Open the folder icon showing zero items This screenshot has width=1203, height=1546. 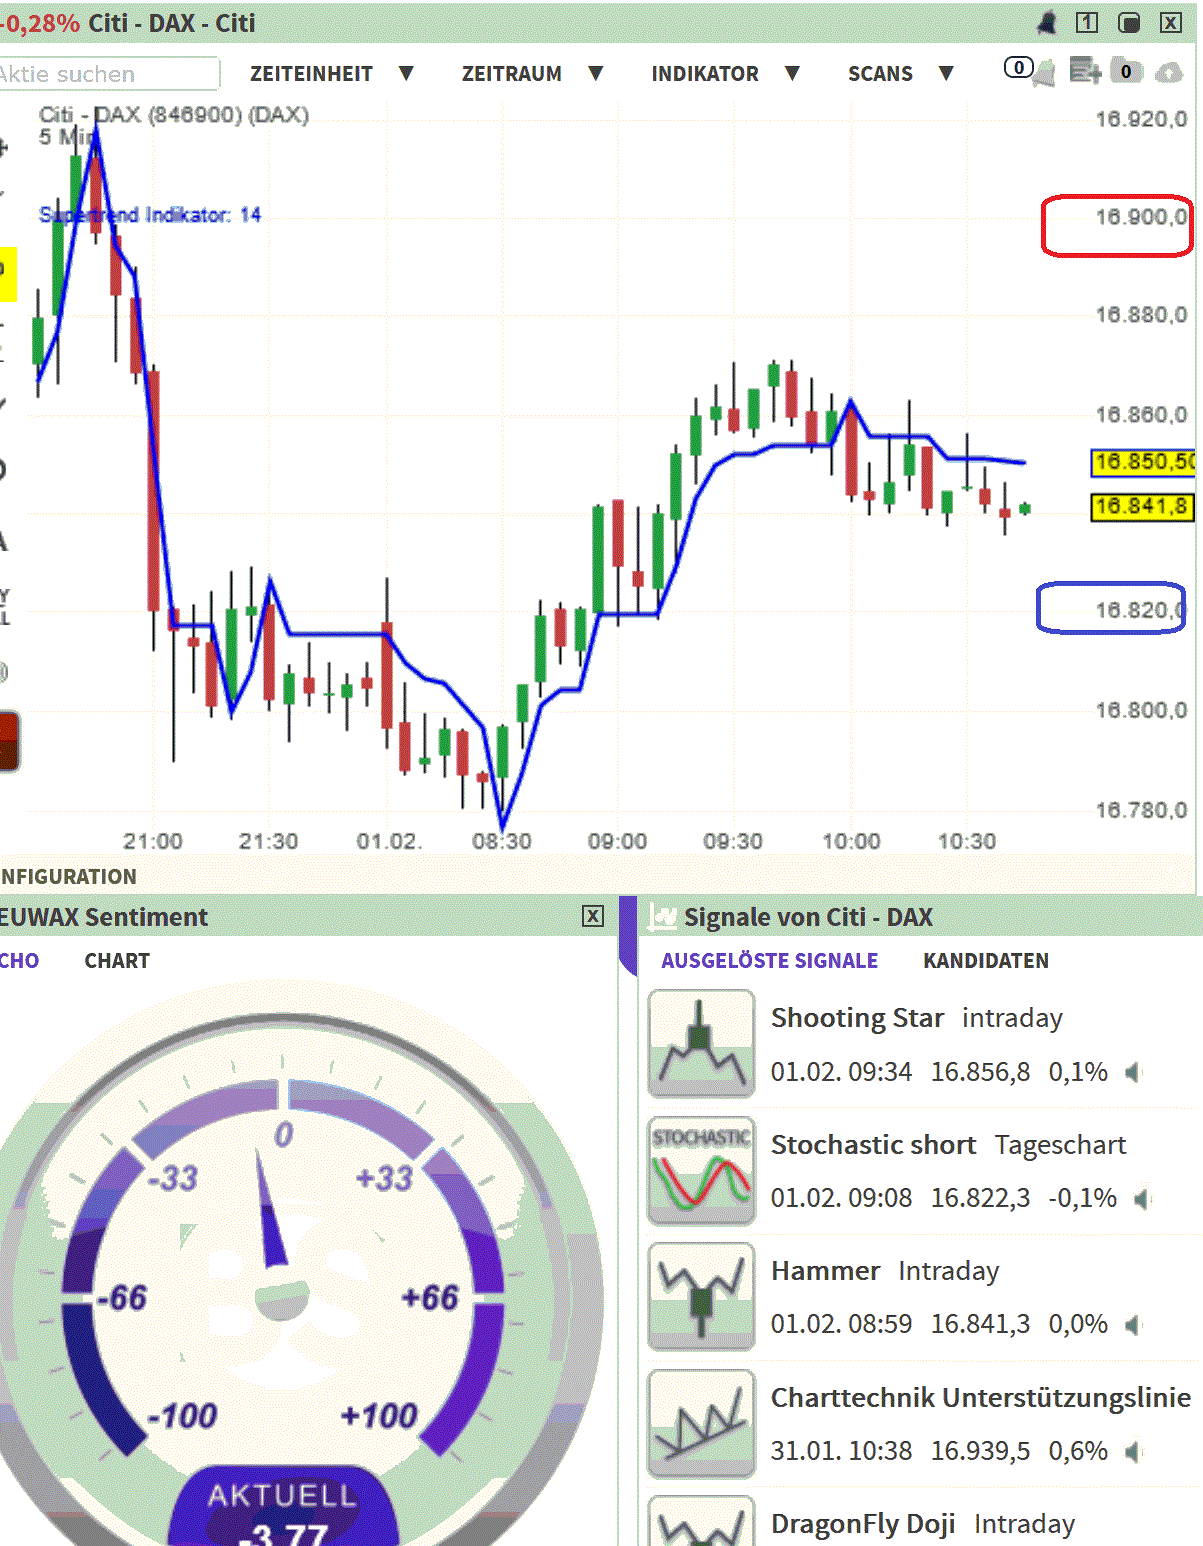click(x=1126, y=70)
